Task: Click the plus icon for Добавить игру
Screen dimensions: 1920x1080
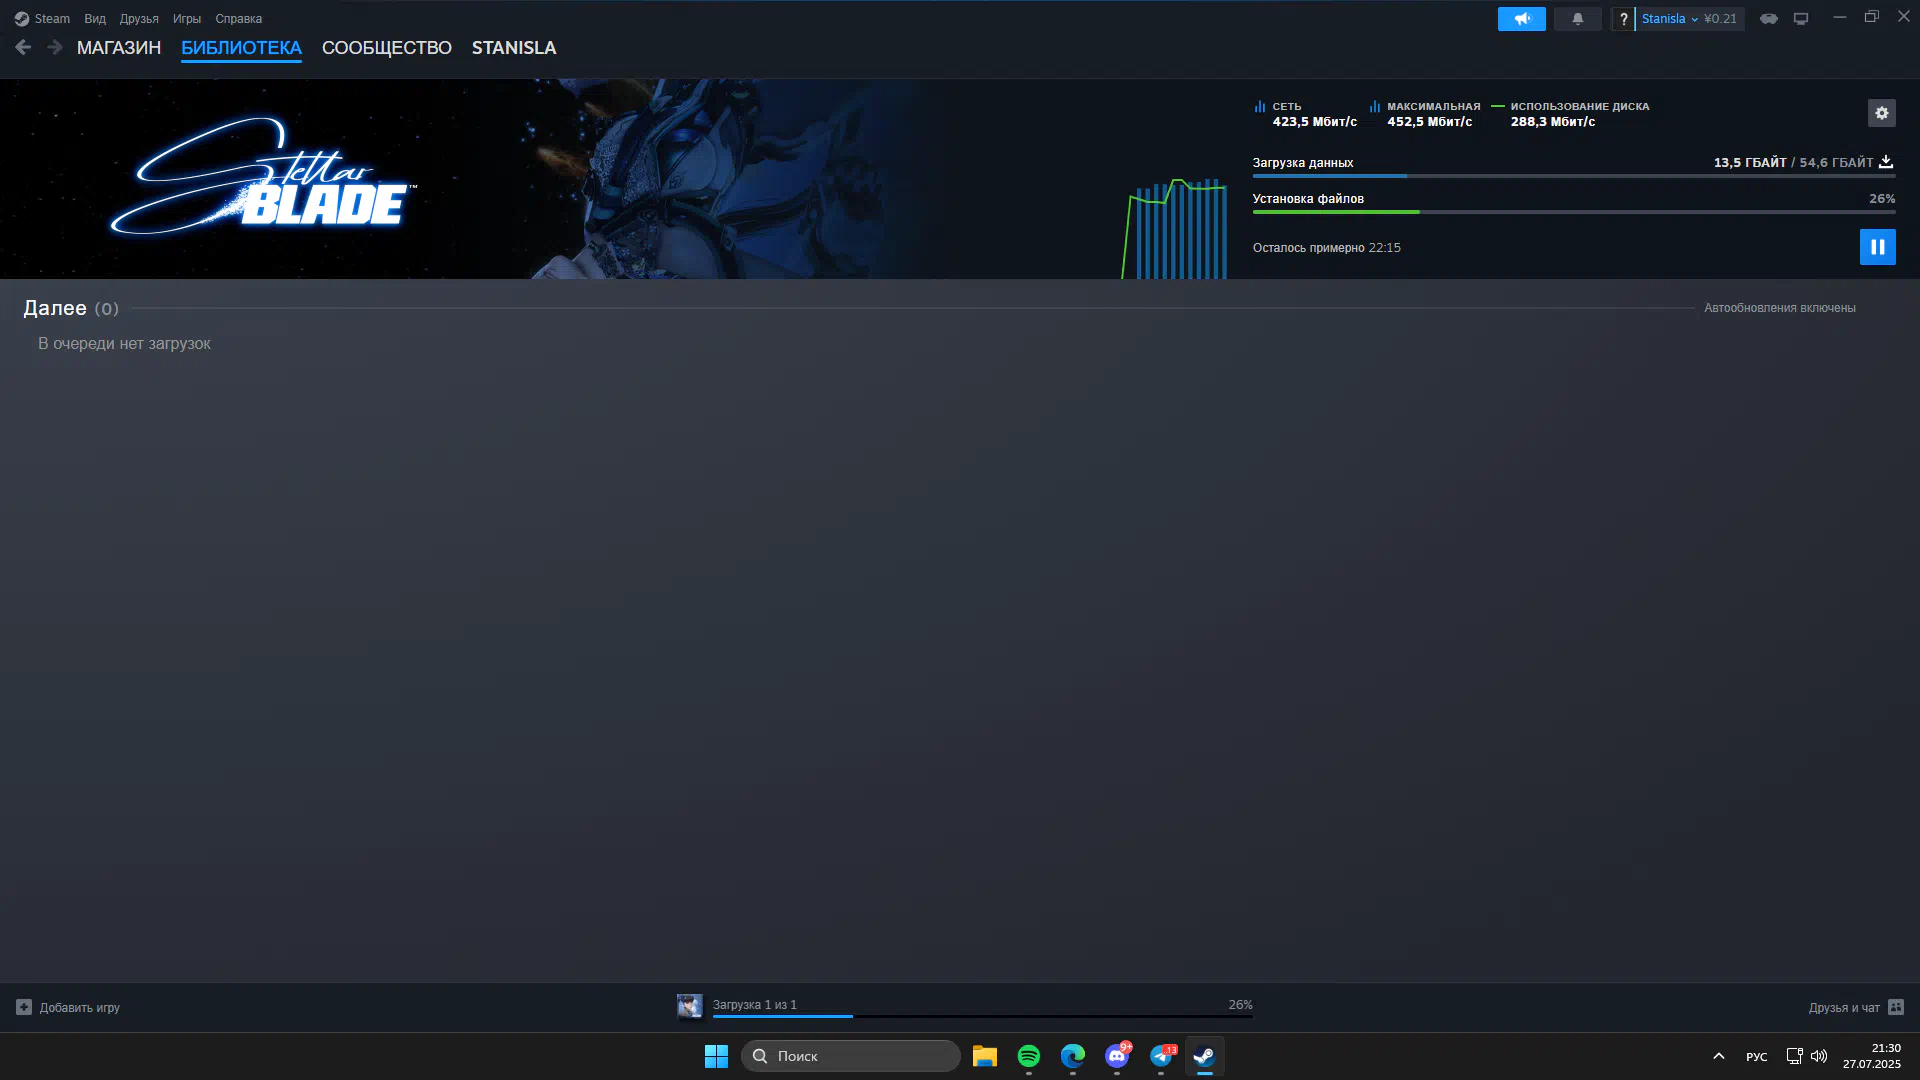Action: (24, 1007)
